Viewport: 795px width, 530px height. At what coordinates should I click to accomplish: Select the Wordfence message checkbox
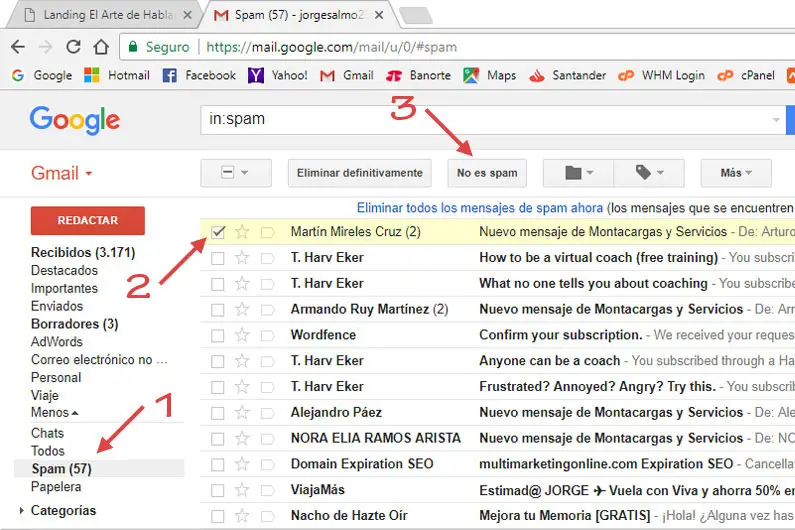click(x=218, y=336)
